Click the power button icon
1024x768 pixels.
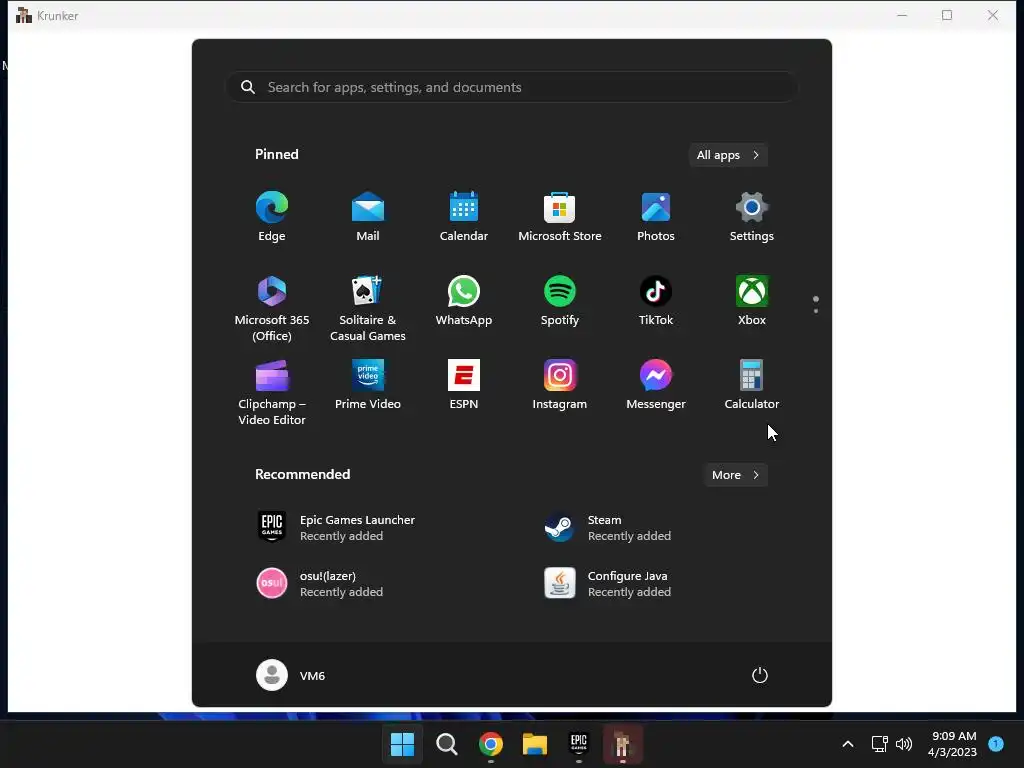click(760, 675)
